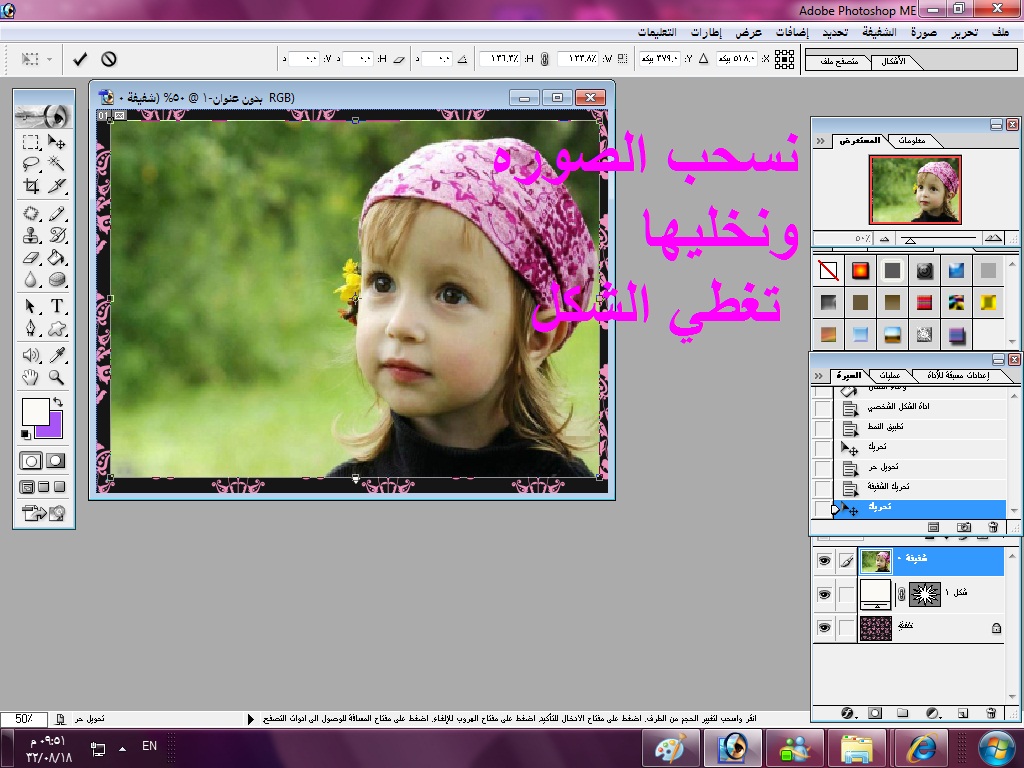Viewport: 1024px width, 768px height.
Task: Open the adjustment layer dropdown
Action: tap(933, 713)
